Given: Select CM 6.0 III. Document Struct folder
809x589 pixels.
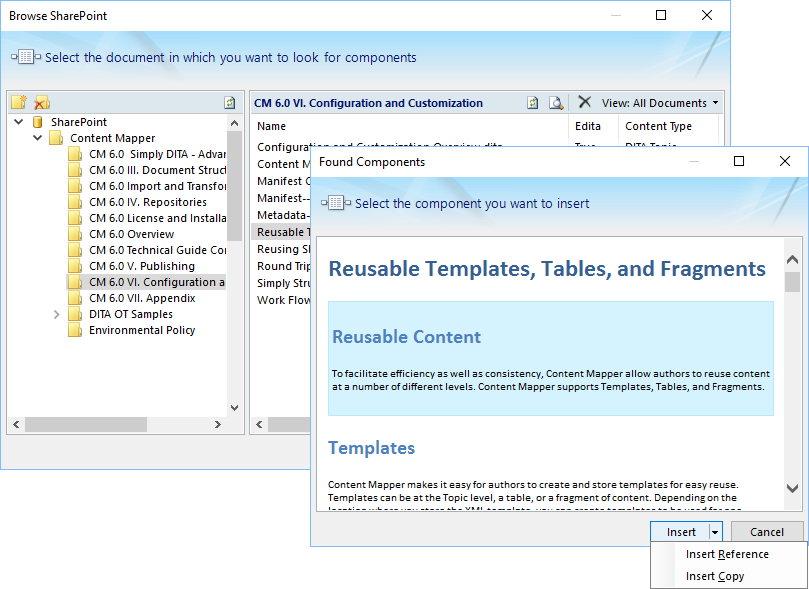Looking at the screenshot, I should coord(157,170).
